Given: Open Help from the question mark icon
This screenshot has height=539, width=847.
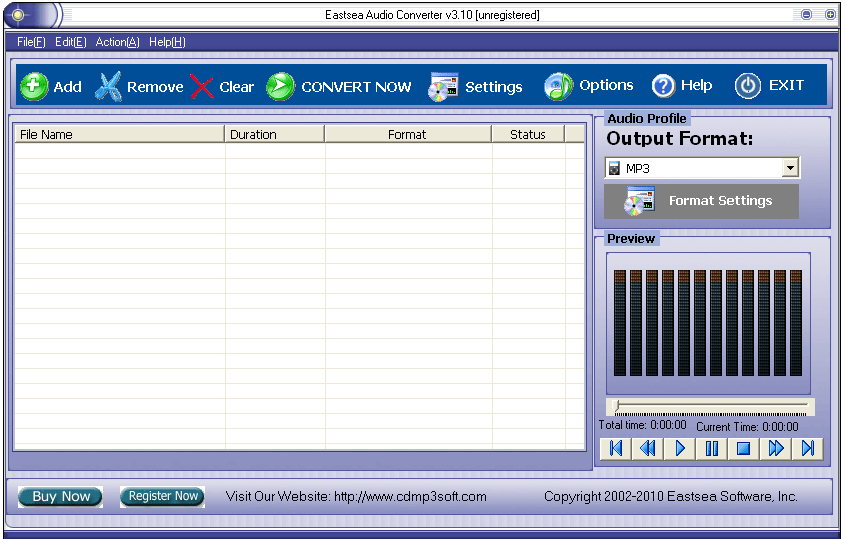Looking at the screenshot, I should (x=663, y=86).
